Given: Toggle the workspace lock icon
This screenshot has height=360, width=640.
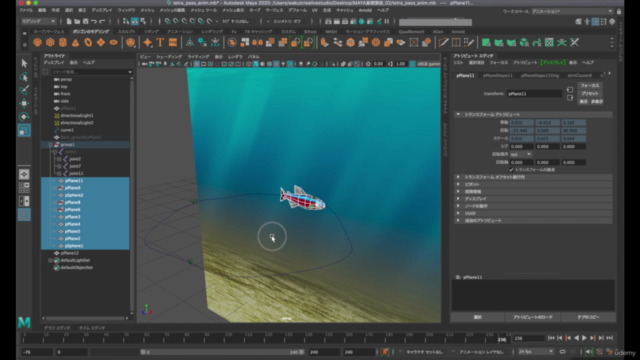Looking at the screenshot, I should click(619, 11).
